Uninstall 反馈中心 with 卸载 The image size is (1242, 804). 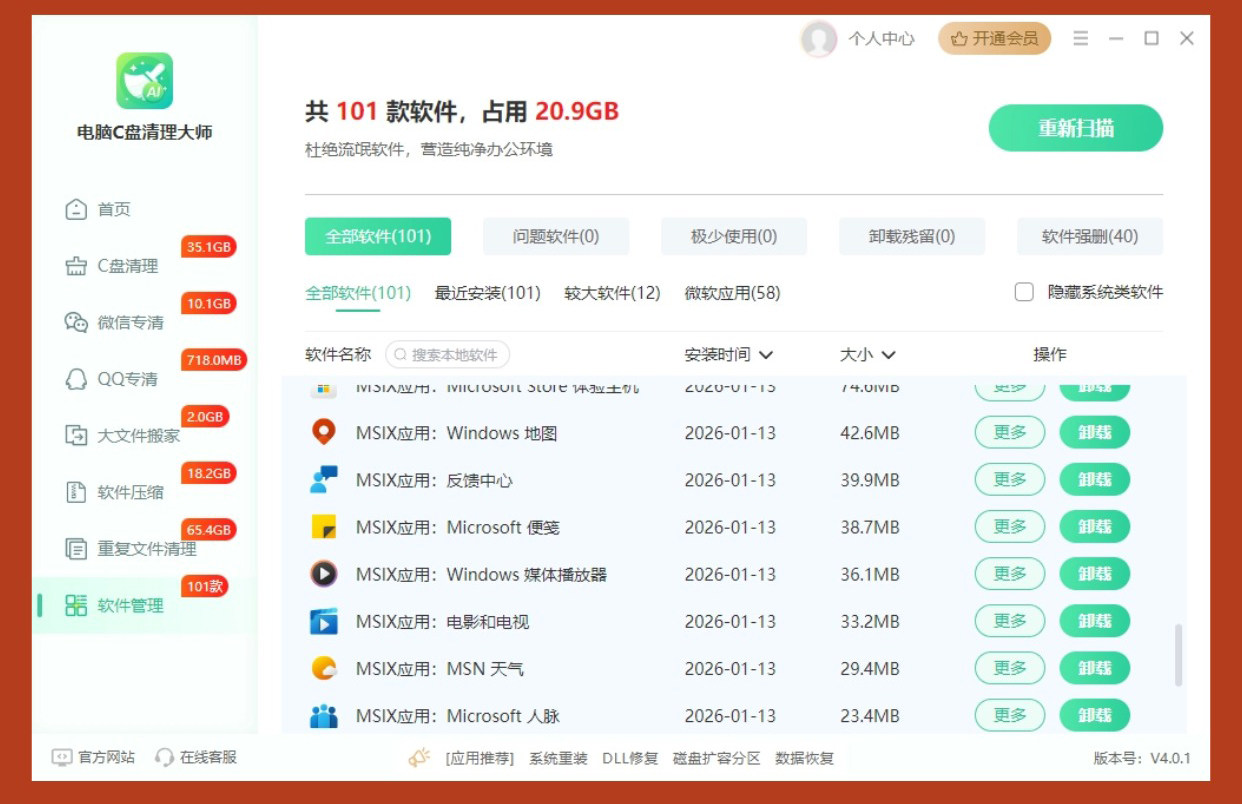1095,480
